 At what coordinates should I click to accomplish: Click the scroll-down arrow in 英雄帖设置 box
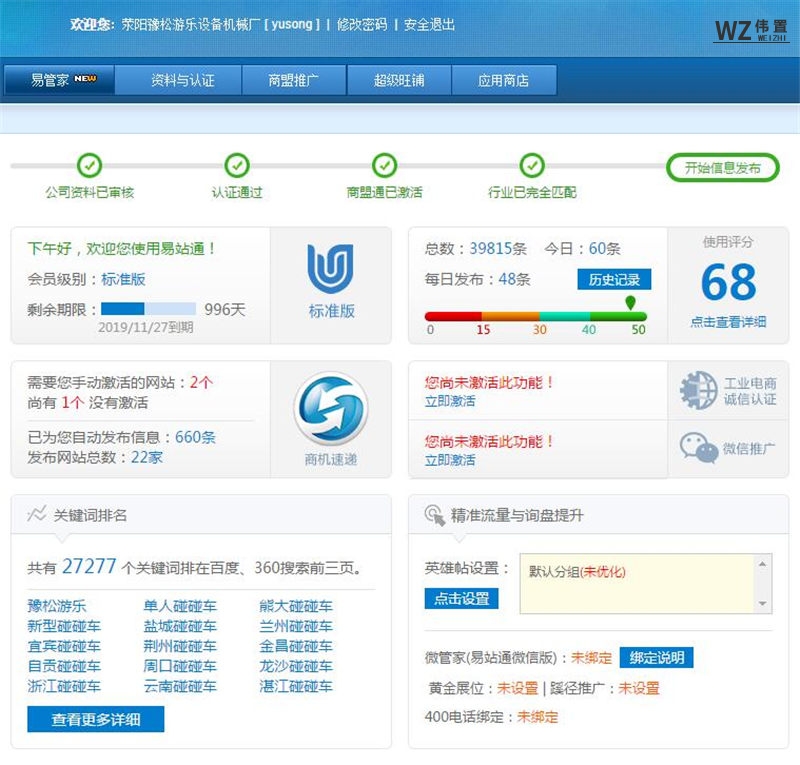click(762, 603)
